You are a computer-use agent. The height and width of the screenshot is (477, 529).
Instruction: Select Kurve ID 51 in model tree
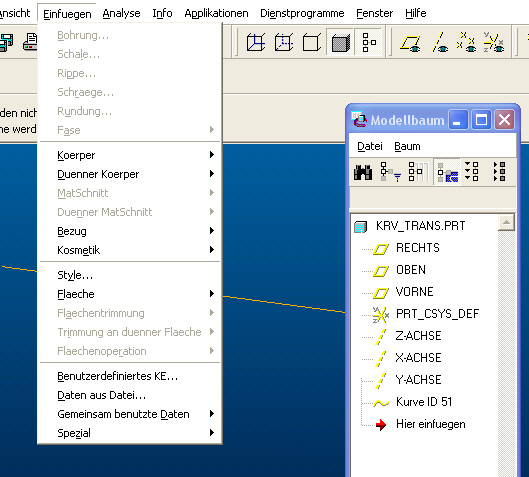[424, 402]
